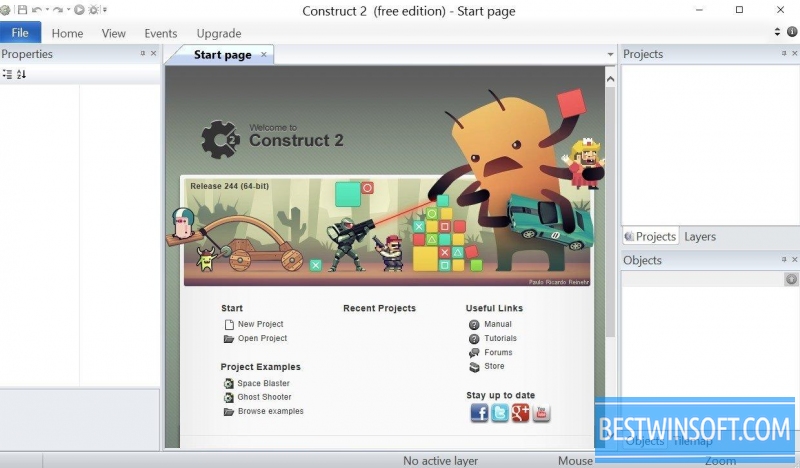Close the Start page tab
The height and width of the screenshot is (468, 800).
coord(264,54)
